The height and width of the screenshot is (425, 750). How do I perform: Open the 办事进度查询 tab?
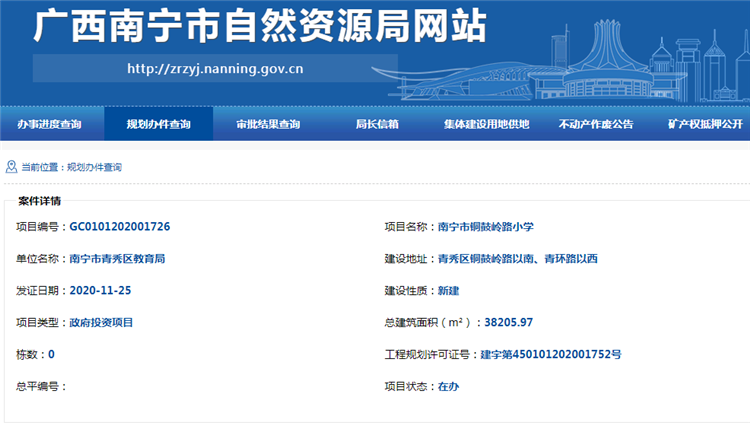point(49,124)
